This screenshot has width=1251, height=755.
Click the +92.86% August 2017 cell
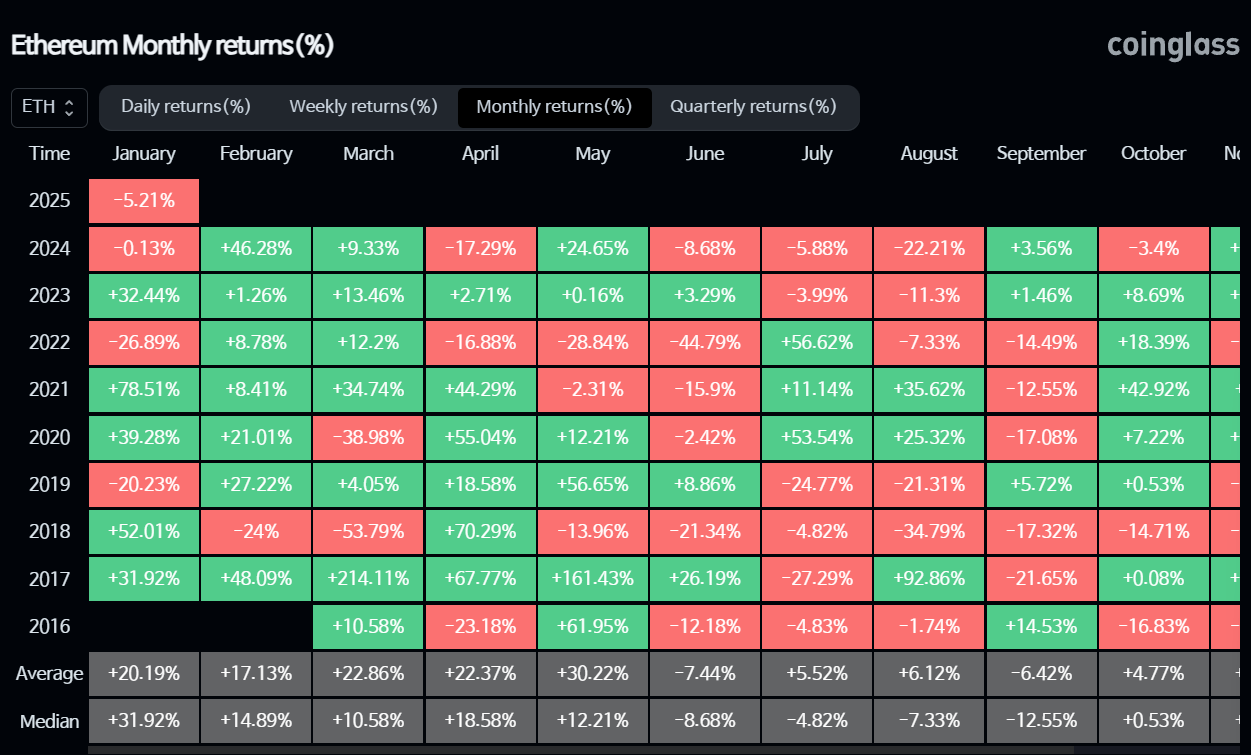pyautogui.click(x=929, y=579)
